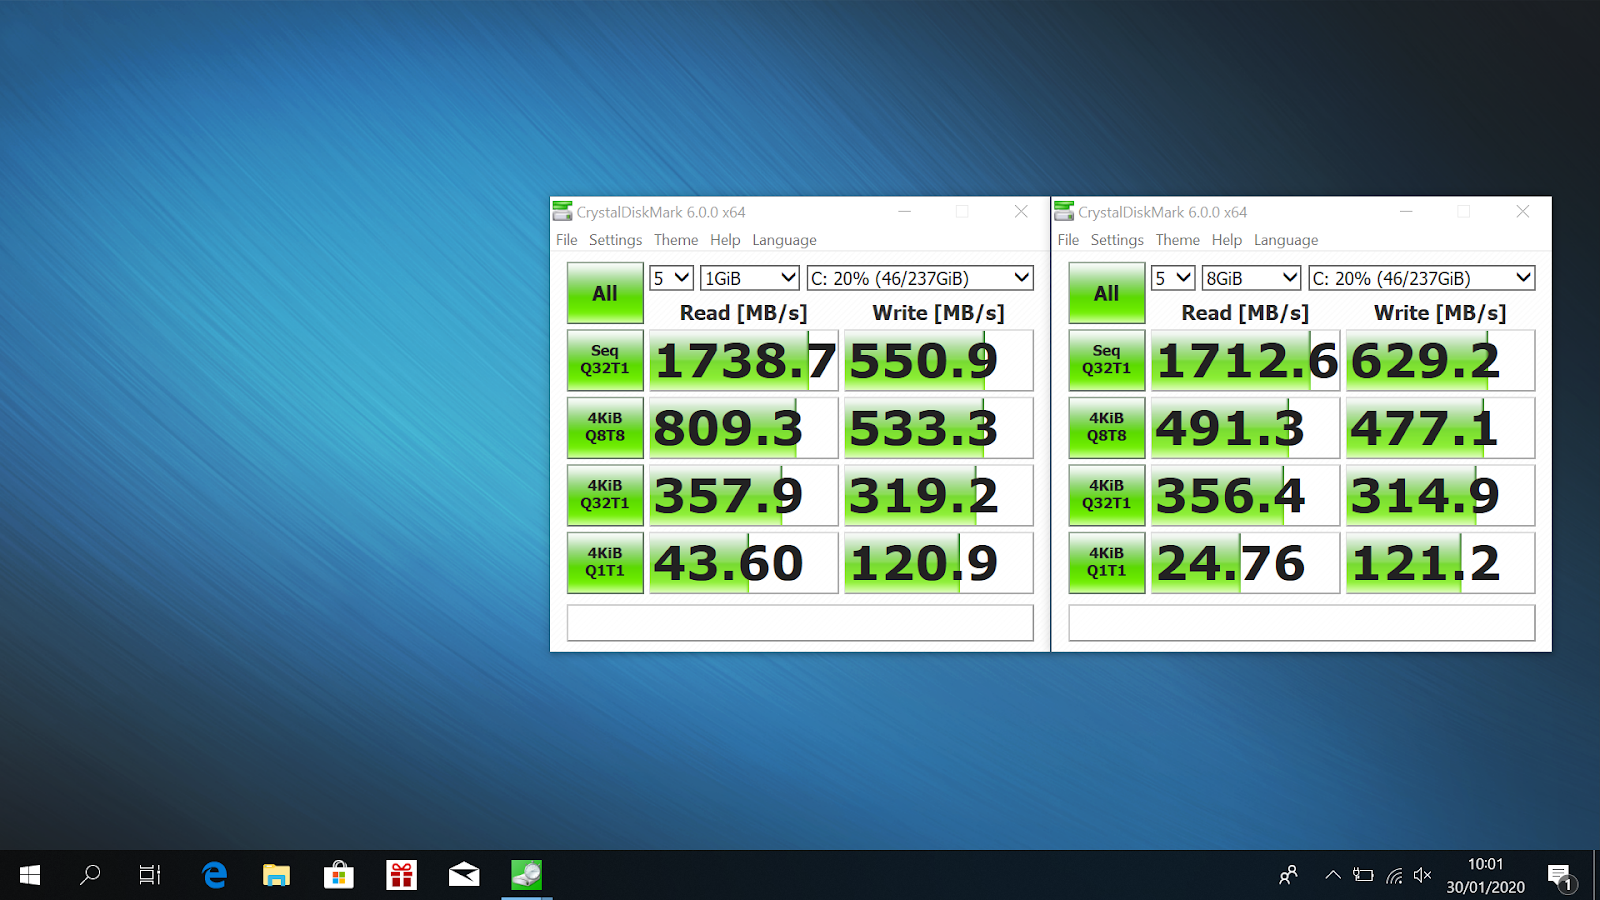Select the 629.2 sequential write result

tap(1441, 361)
